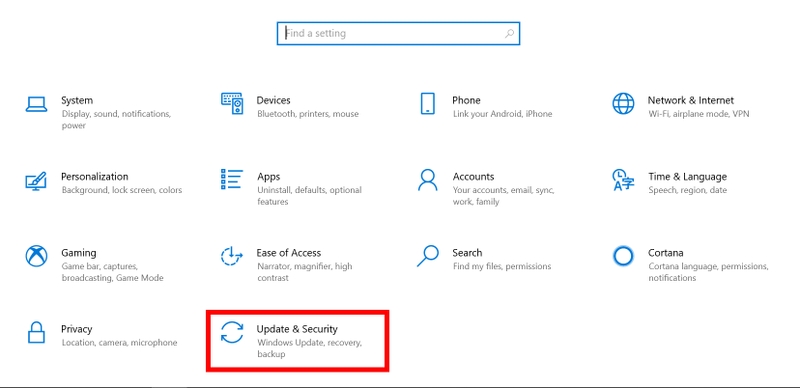Open Privacy settings title
Screen dimensions: 800x388
(x=77, y=329)
